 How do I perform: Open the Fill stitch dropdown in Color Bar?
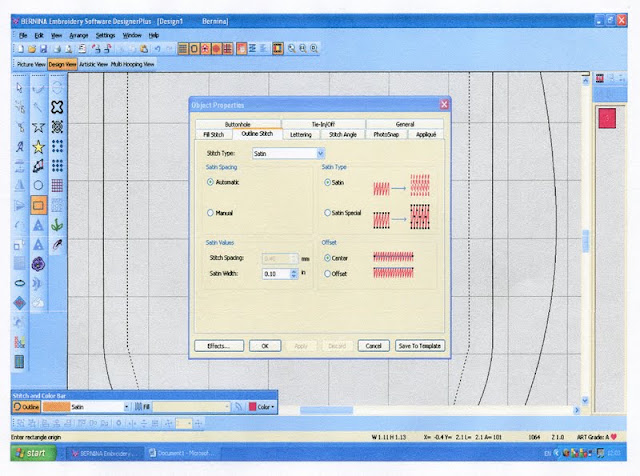click(x=227, y=407)
